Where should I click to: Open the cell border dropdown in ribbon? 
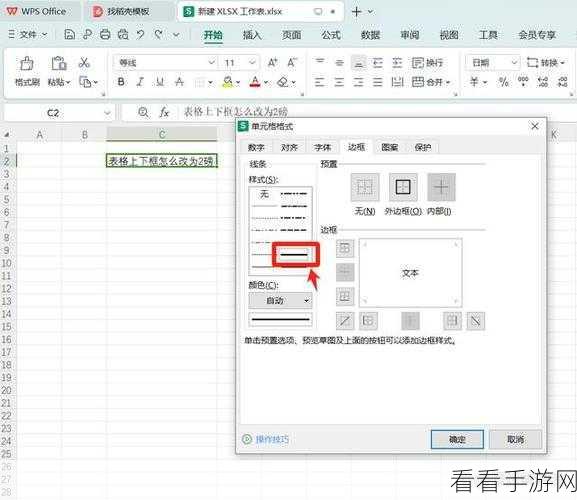210,82
